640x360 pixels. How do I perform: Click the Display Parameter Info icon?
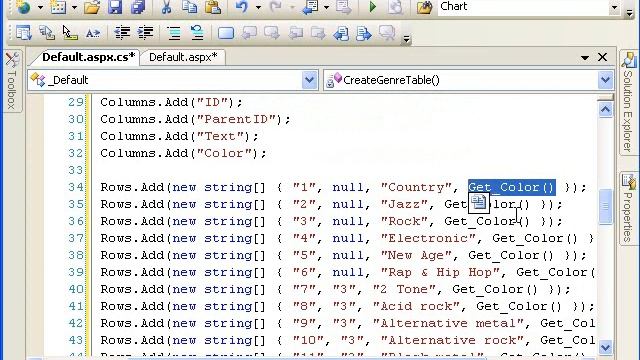pos(47,33)
